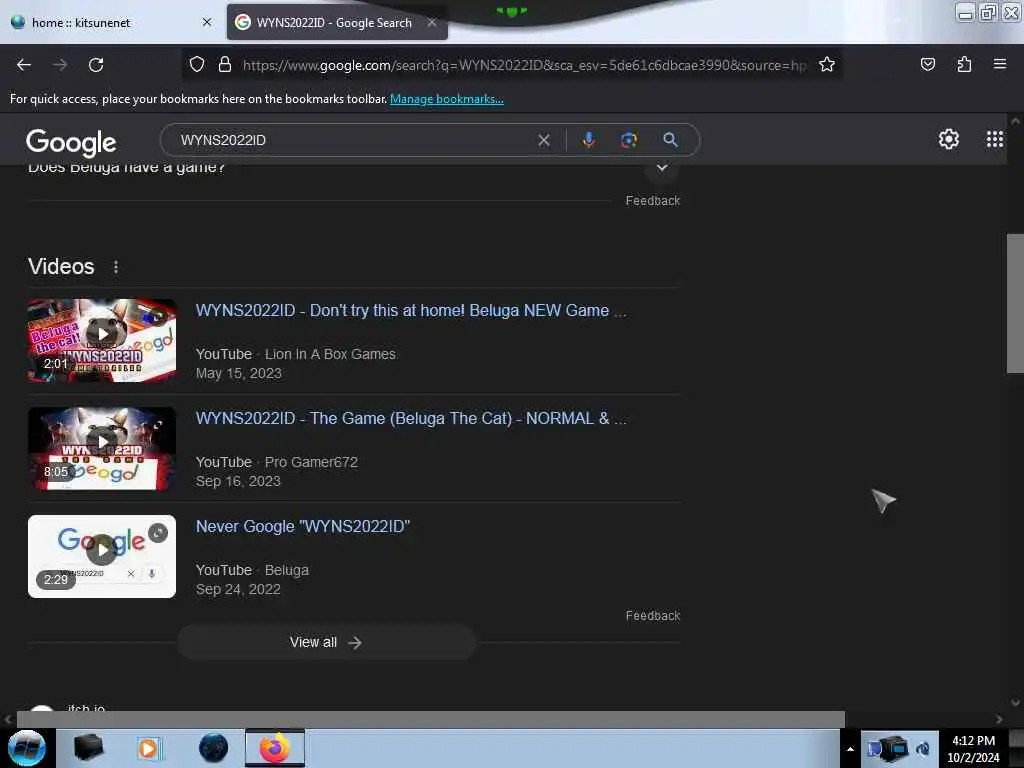Image resolution: width=1024 pixels, height=768 pixels.
Task: Play the 2:01 Lion In A Box thumbnail
Action: point(102,340)
